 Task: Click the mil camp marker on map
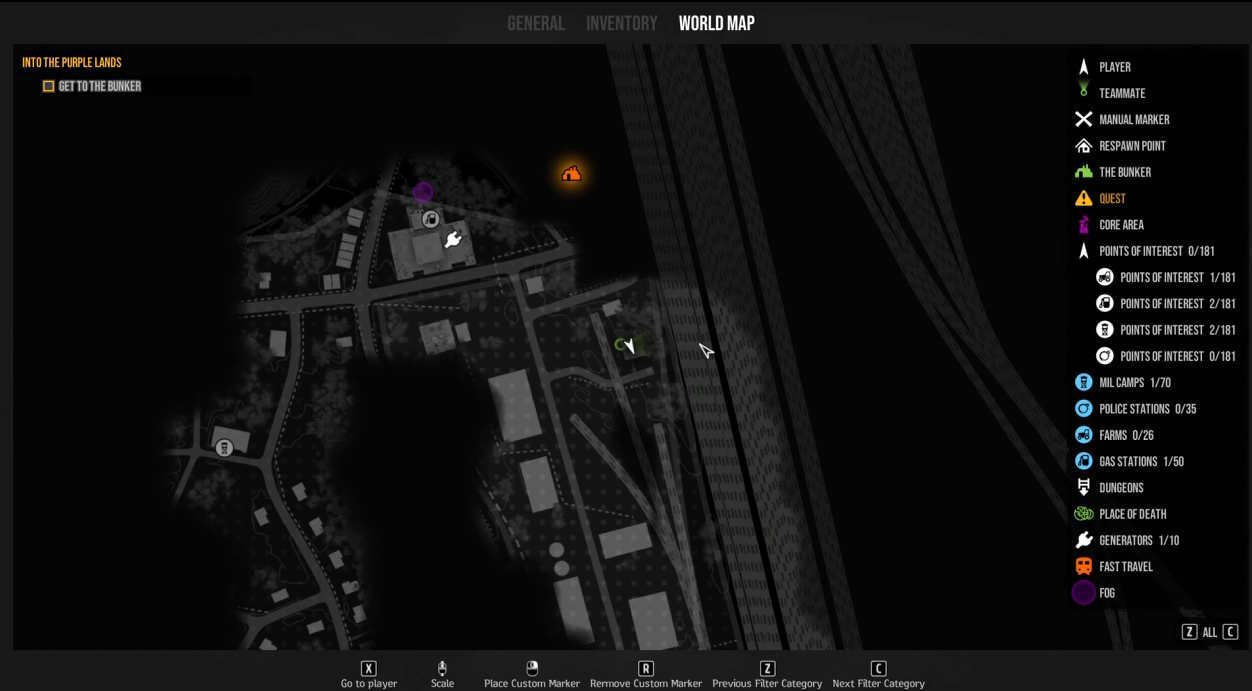(225, 448)
